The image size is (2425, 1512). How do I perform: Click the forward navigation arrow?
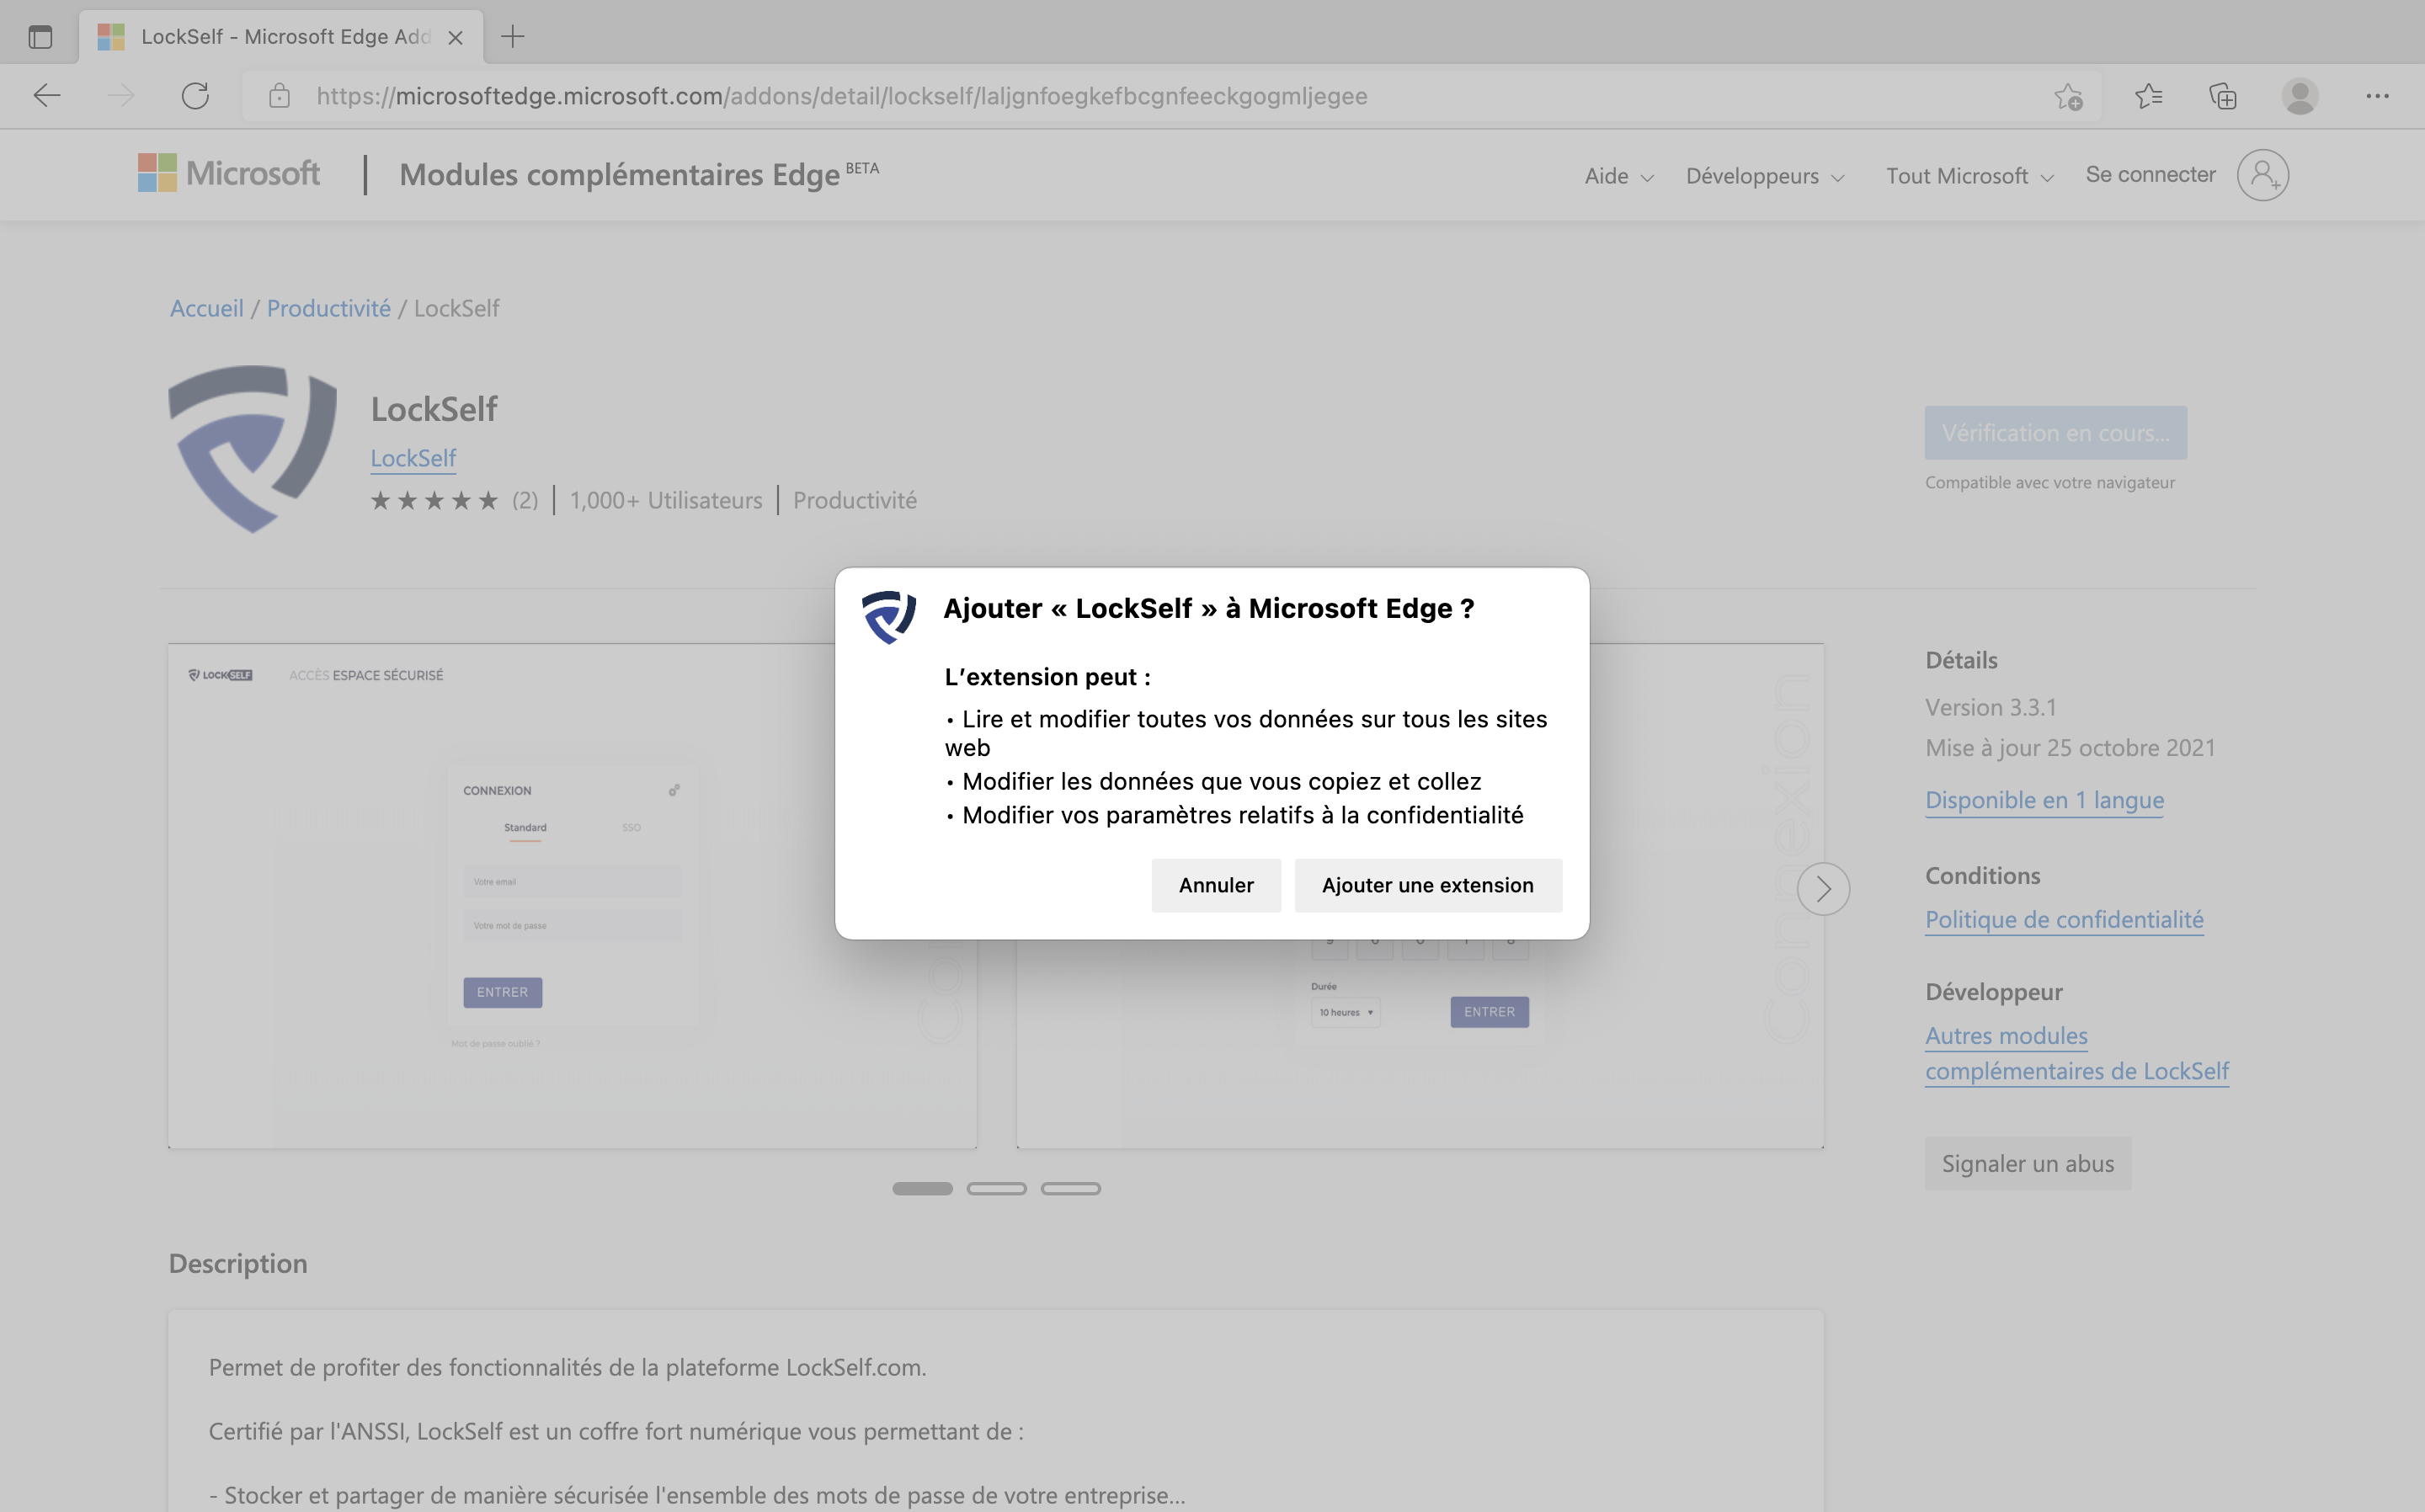point(121,96)
